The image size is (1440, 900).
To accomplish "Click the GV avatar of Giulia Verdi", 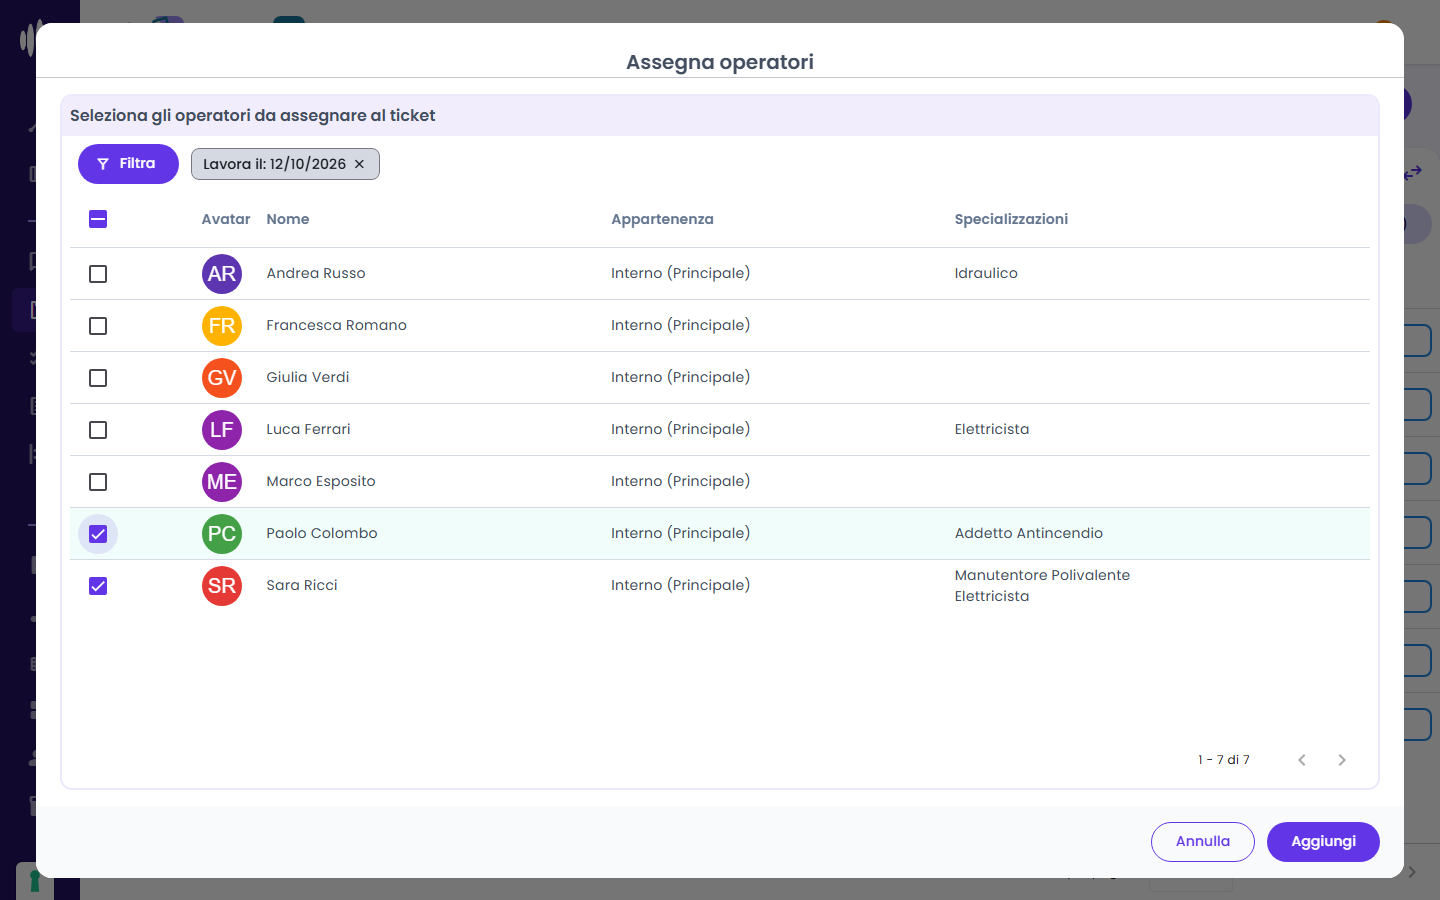I will [222, 378].
